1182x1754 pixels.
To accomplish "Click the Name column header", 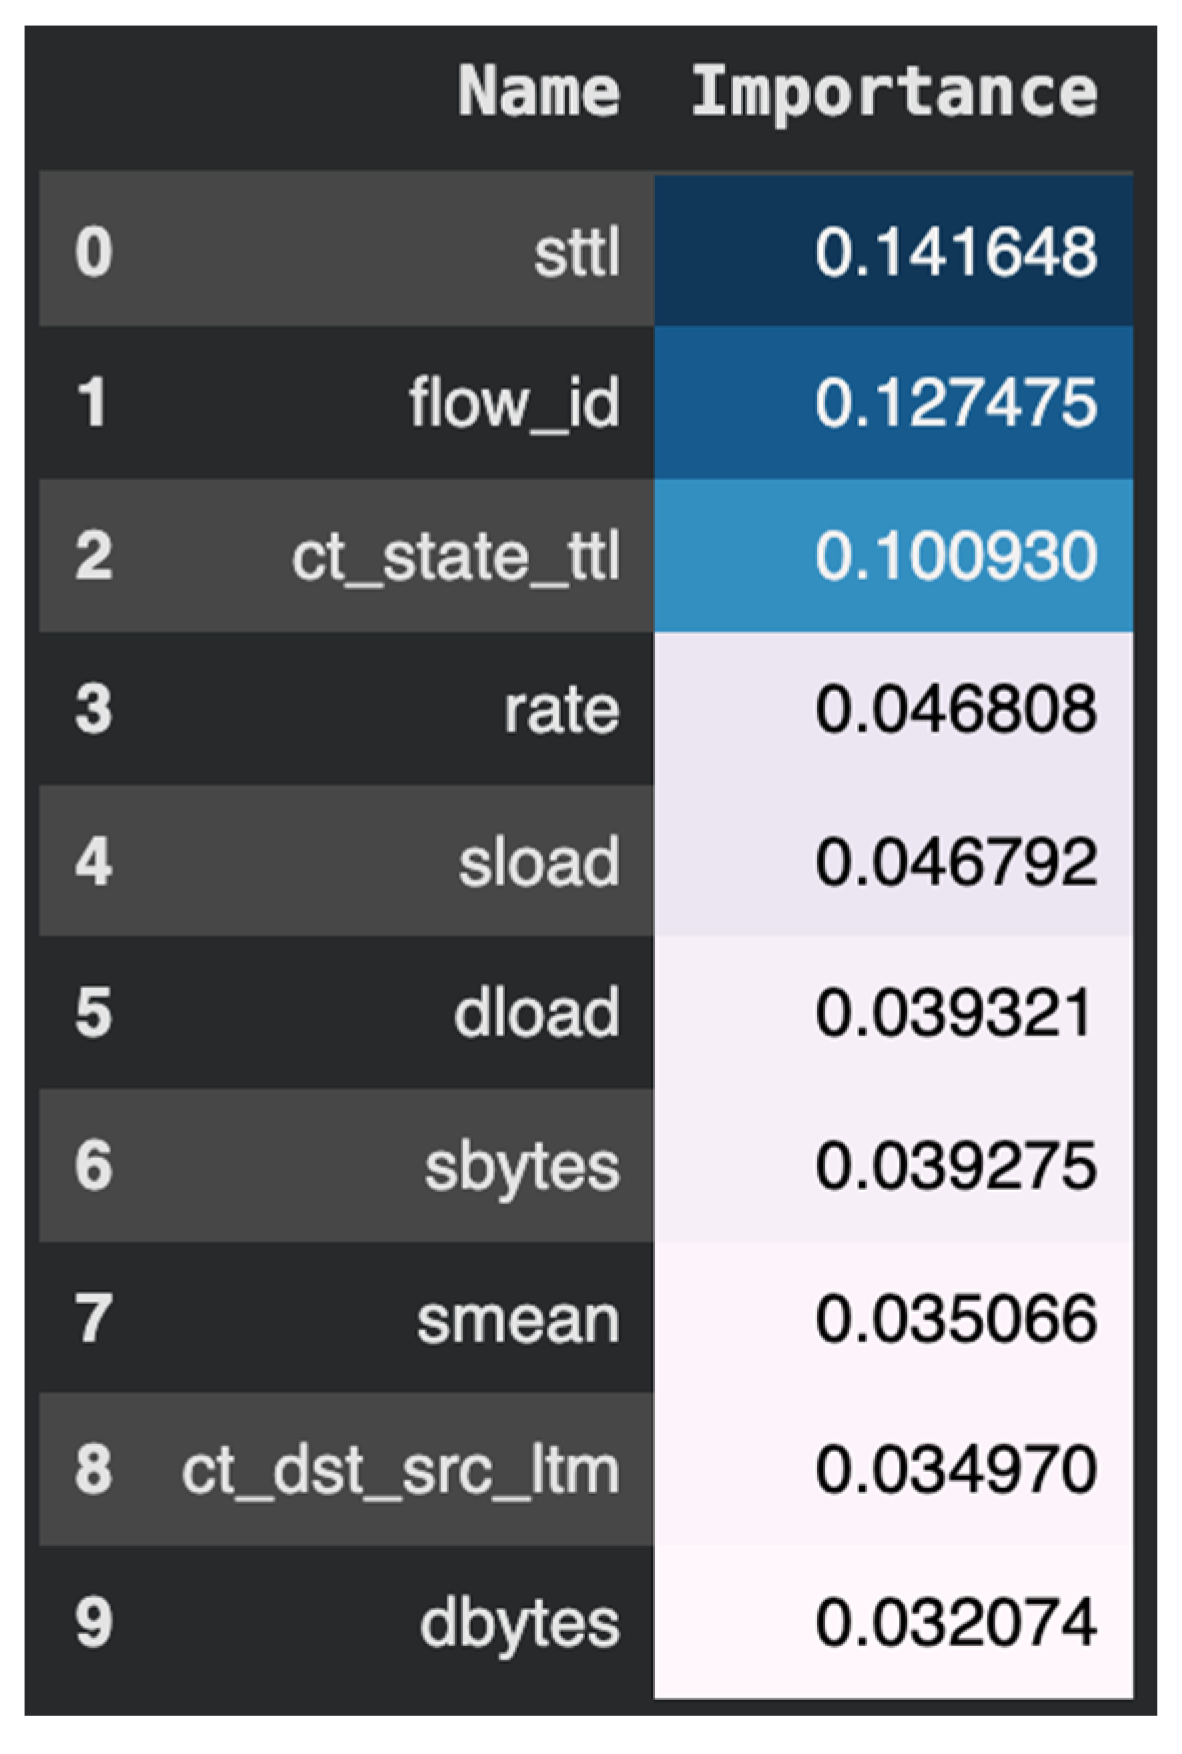I will [538, 92].
